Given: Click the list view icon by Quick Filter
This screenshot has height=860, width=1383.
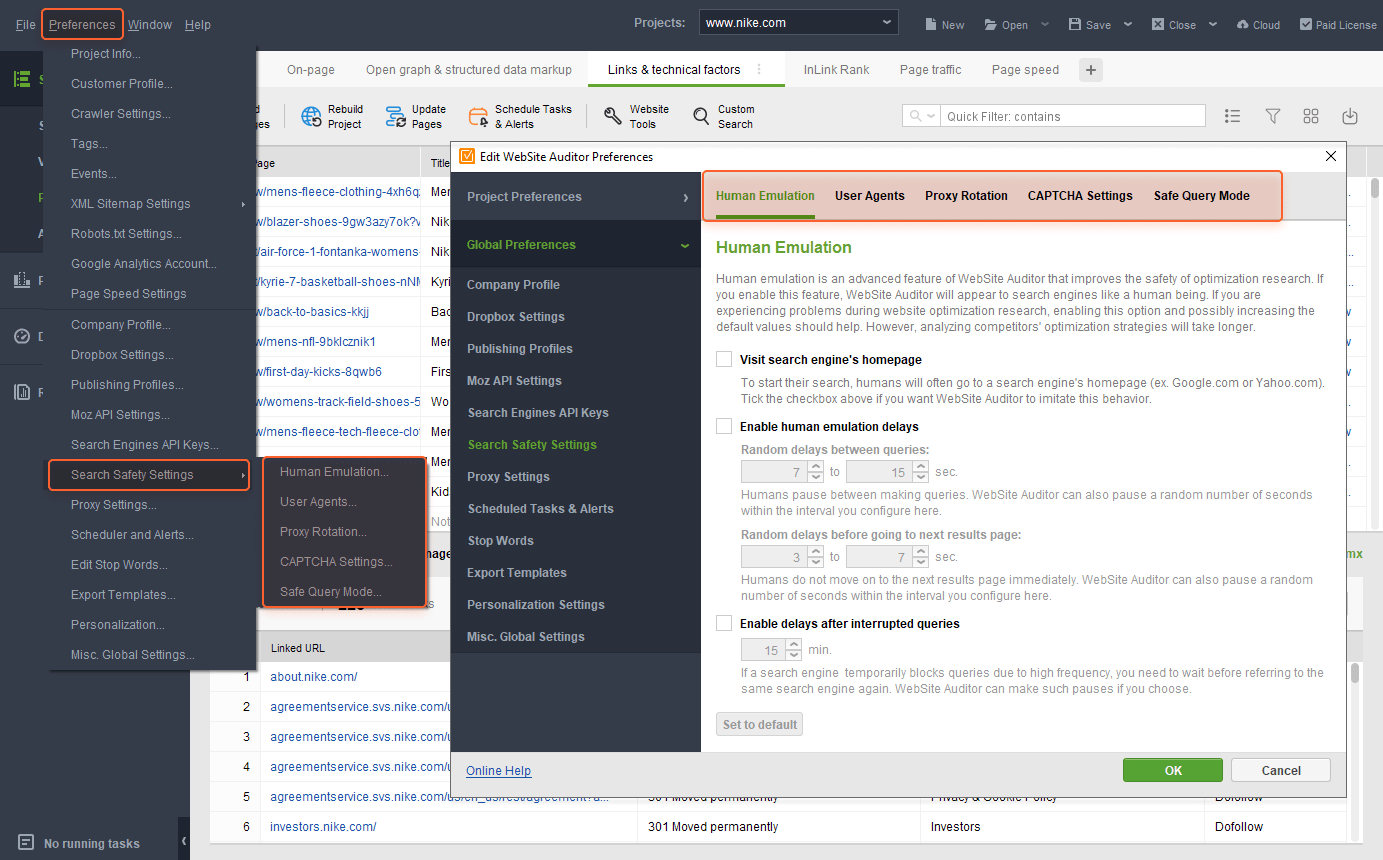Looking at the screenshot, I should coord(1232,116).
